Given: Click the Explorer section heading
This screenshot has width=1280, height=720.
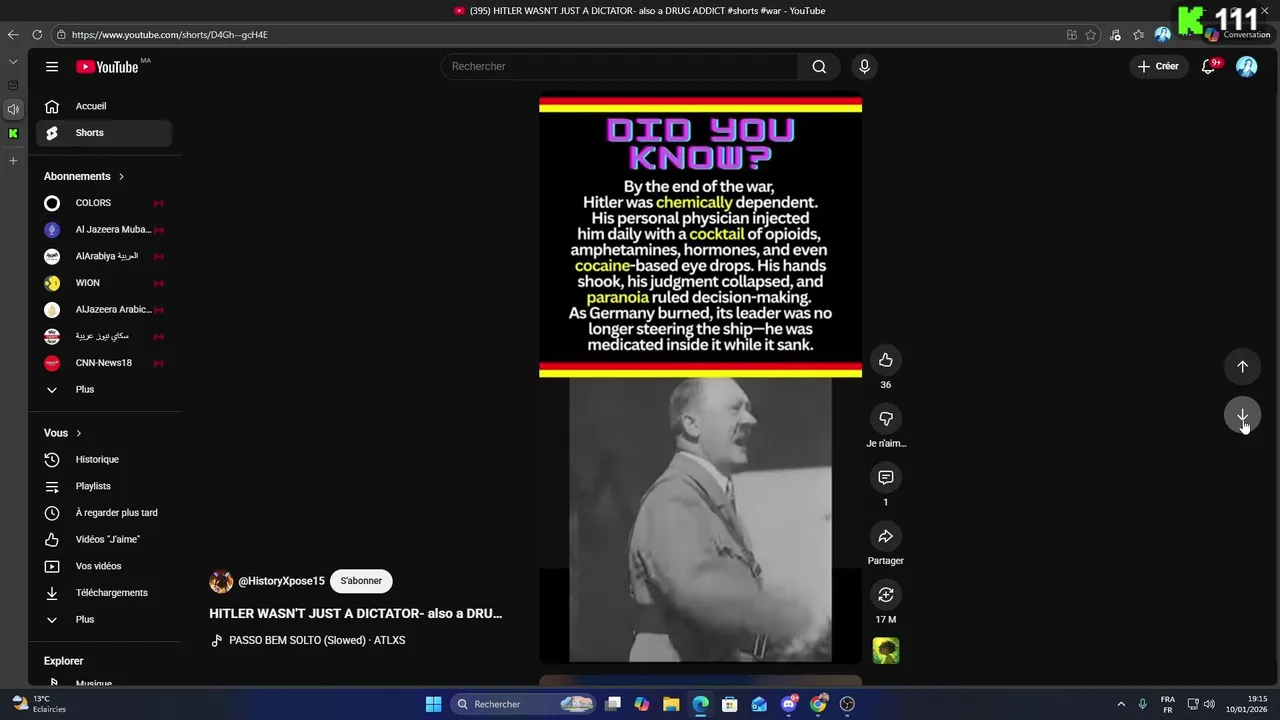Looking at the screenshot, I should point(63,661).
